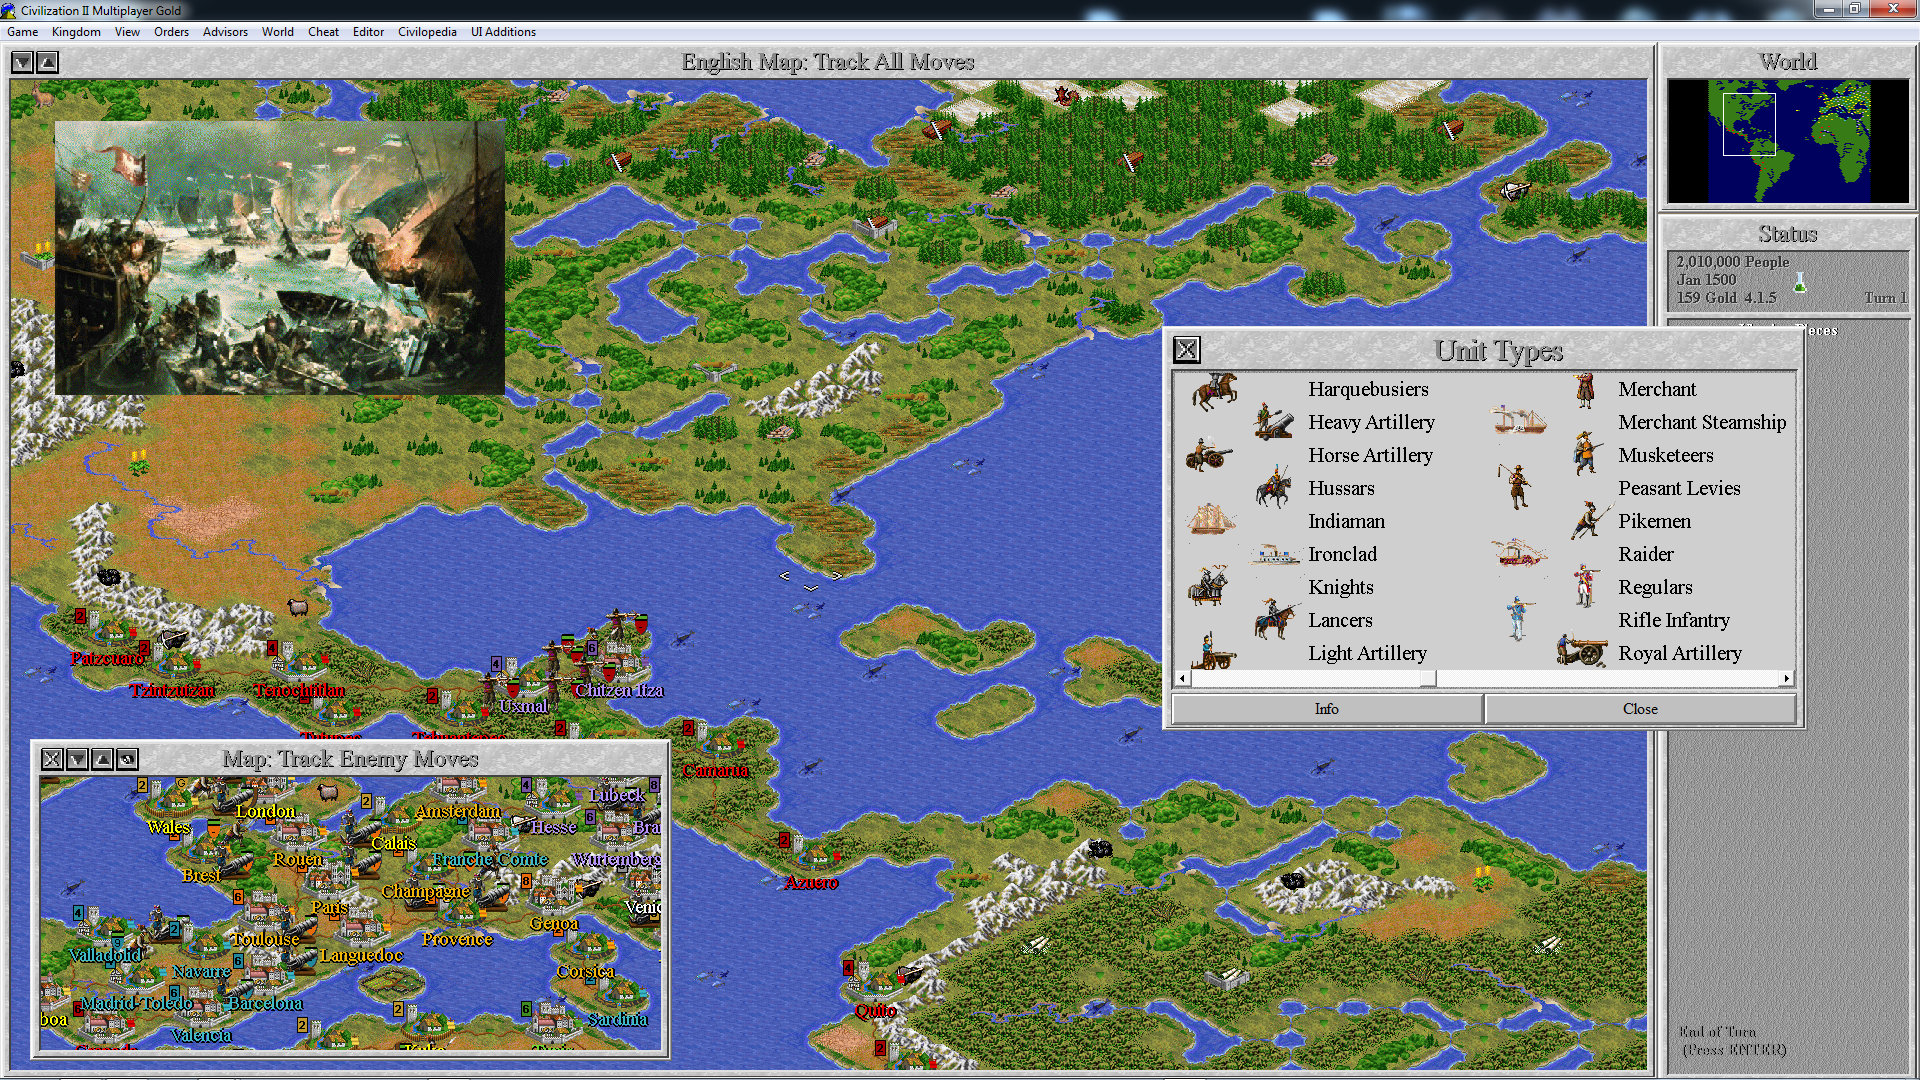This screenshot has width=1920, height=1080.
Task: Select the Heavy Artillery cannon icon
Action: coord(1275,422)
